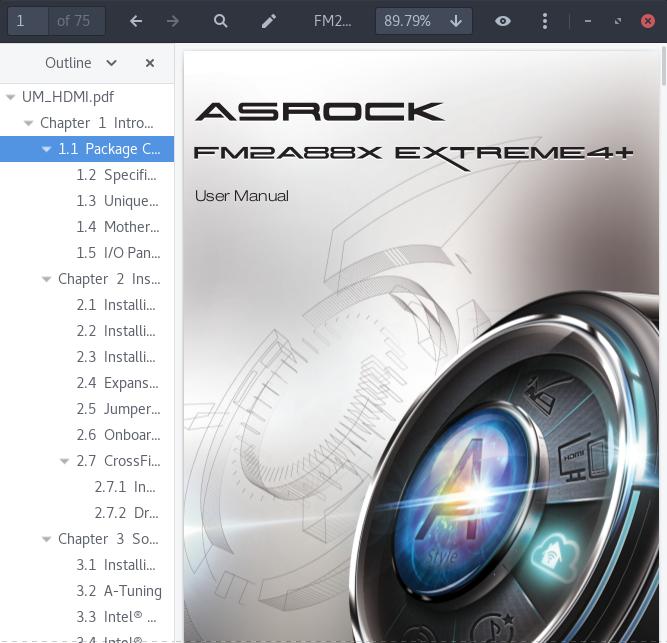
Task: Jump to 2.7 CrossFi... section
Action: pos(118,461)
